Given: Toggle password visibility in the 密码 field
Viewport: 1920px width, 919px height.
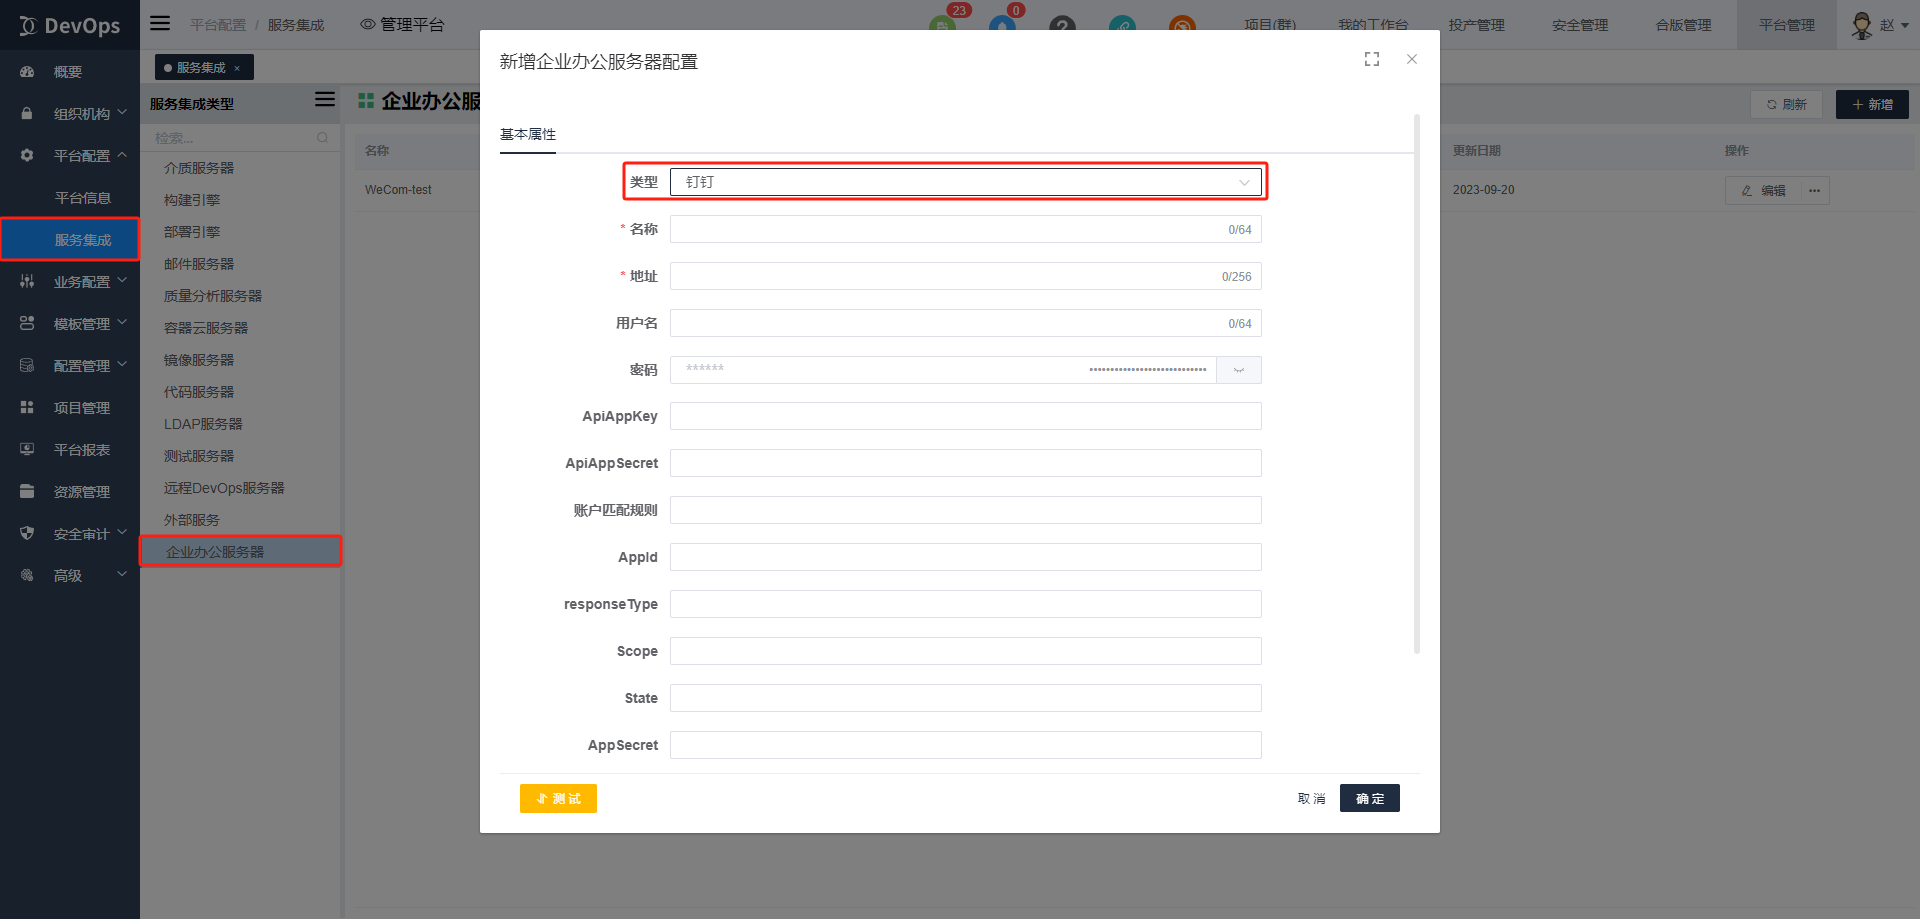Looking at the screenshot, I should 1239,370.
